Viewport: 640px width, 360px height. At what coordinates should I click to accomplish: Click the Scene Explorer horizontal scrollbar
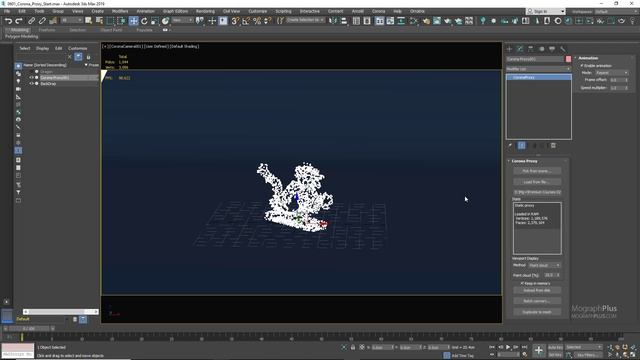(x=60, y=312)
